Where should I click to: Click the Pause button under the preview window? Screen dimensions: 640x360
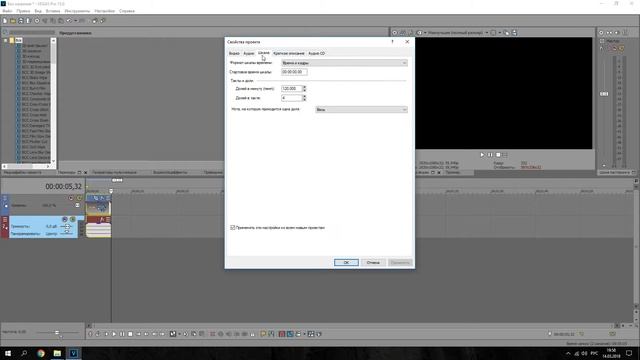pos(490,155)
